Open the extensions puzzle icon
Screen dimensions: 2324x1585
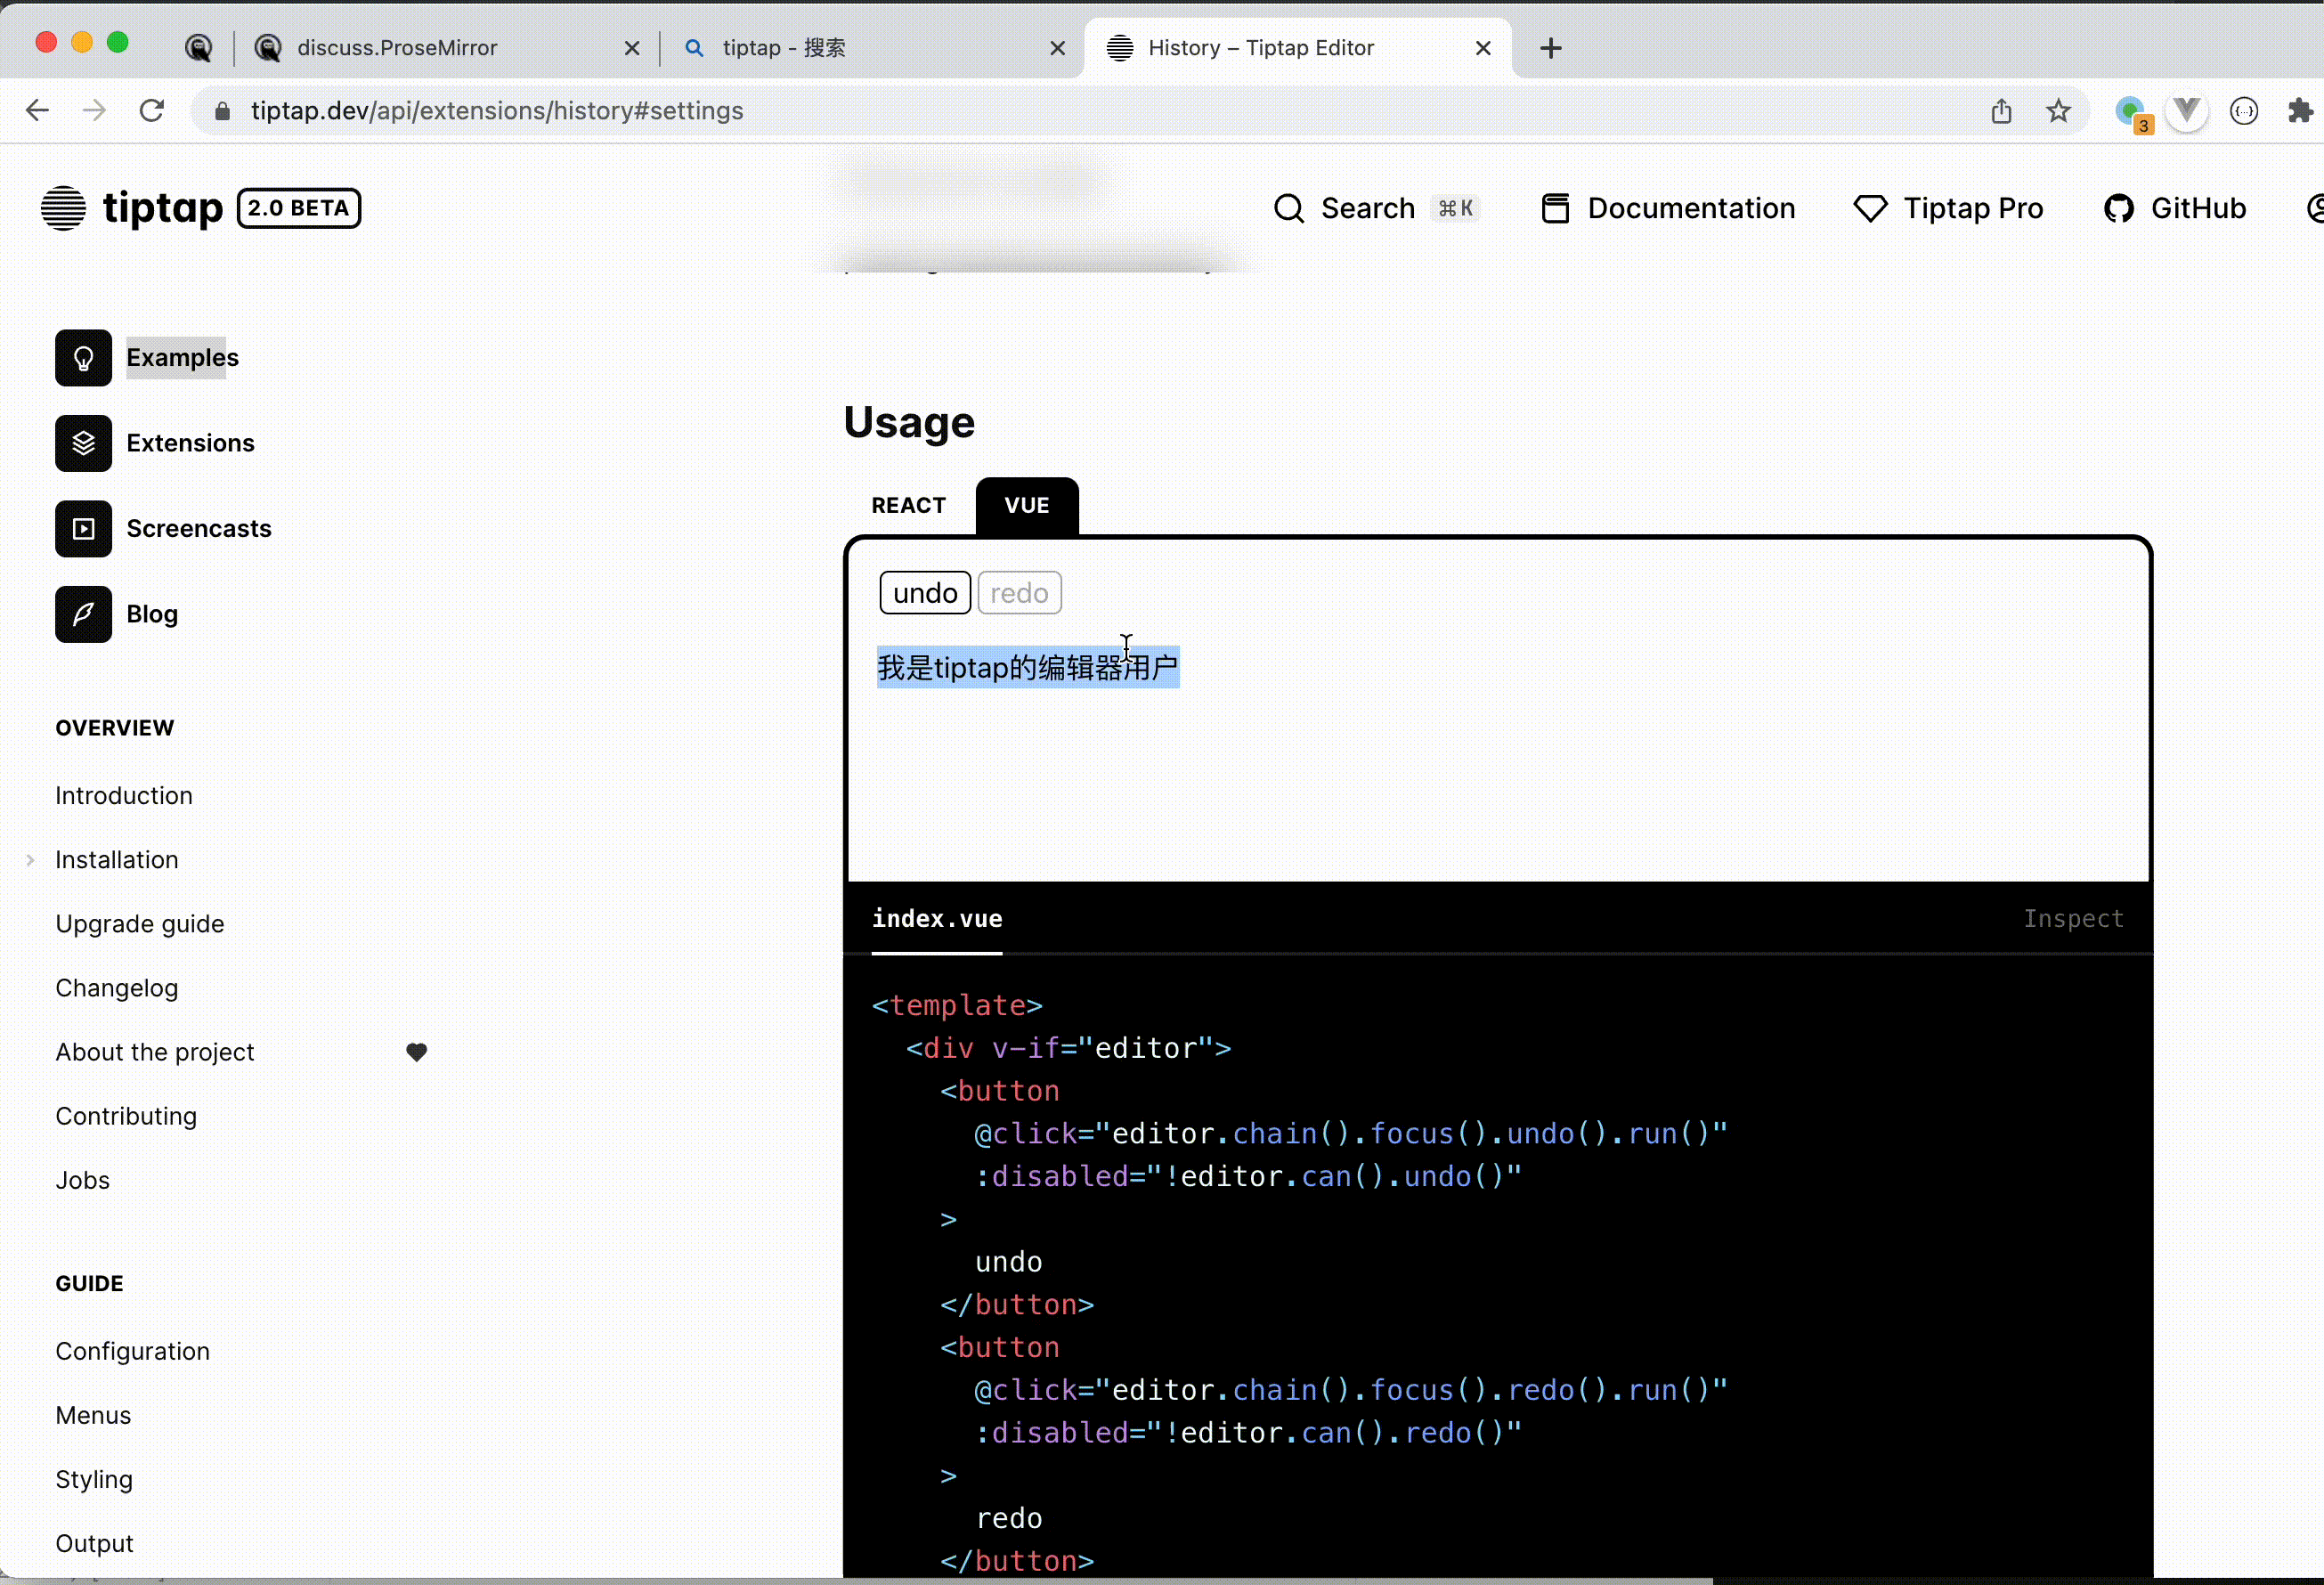[2300, 111]
